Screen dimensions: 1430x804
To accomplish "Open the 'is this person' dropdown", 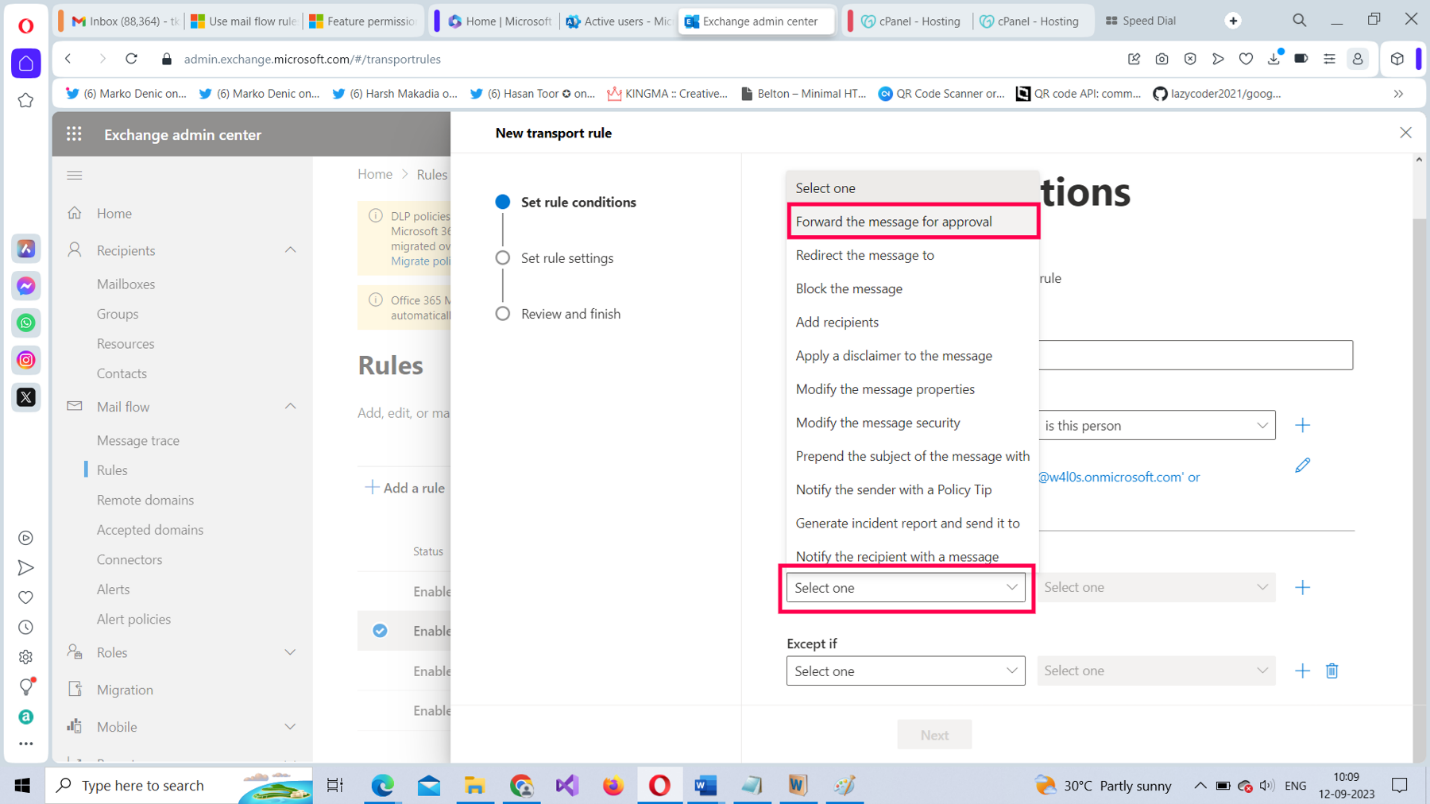I will [x=1155, y=425].
